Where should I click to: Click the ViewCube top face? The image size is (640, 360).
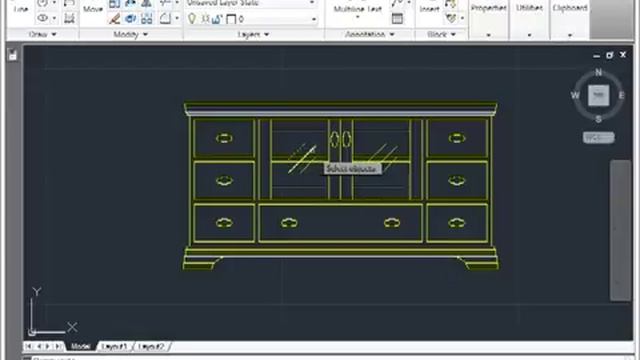click(x=598, y=95)
